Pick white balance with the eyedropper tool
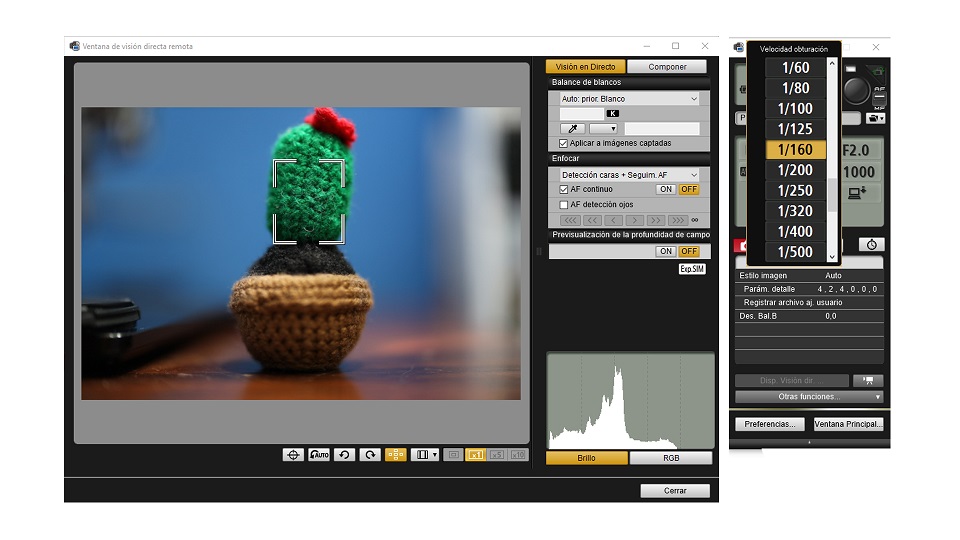 tap(573, 129)
